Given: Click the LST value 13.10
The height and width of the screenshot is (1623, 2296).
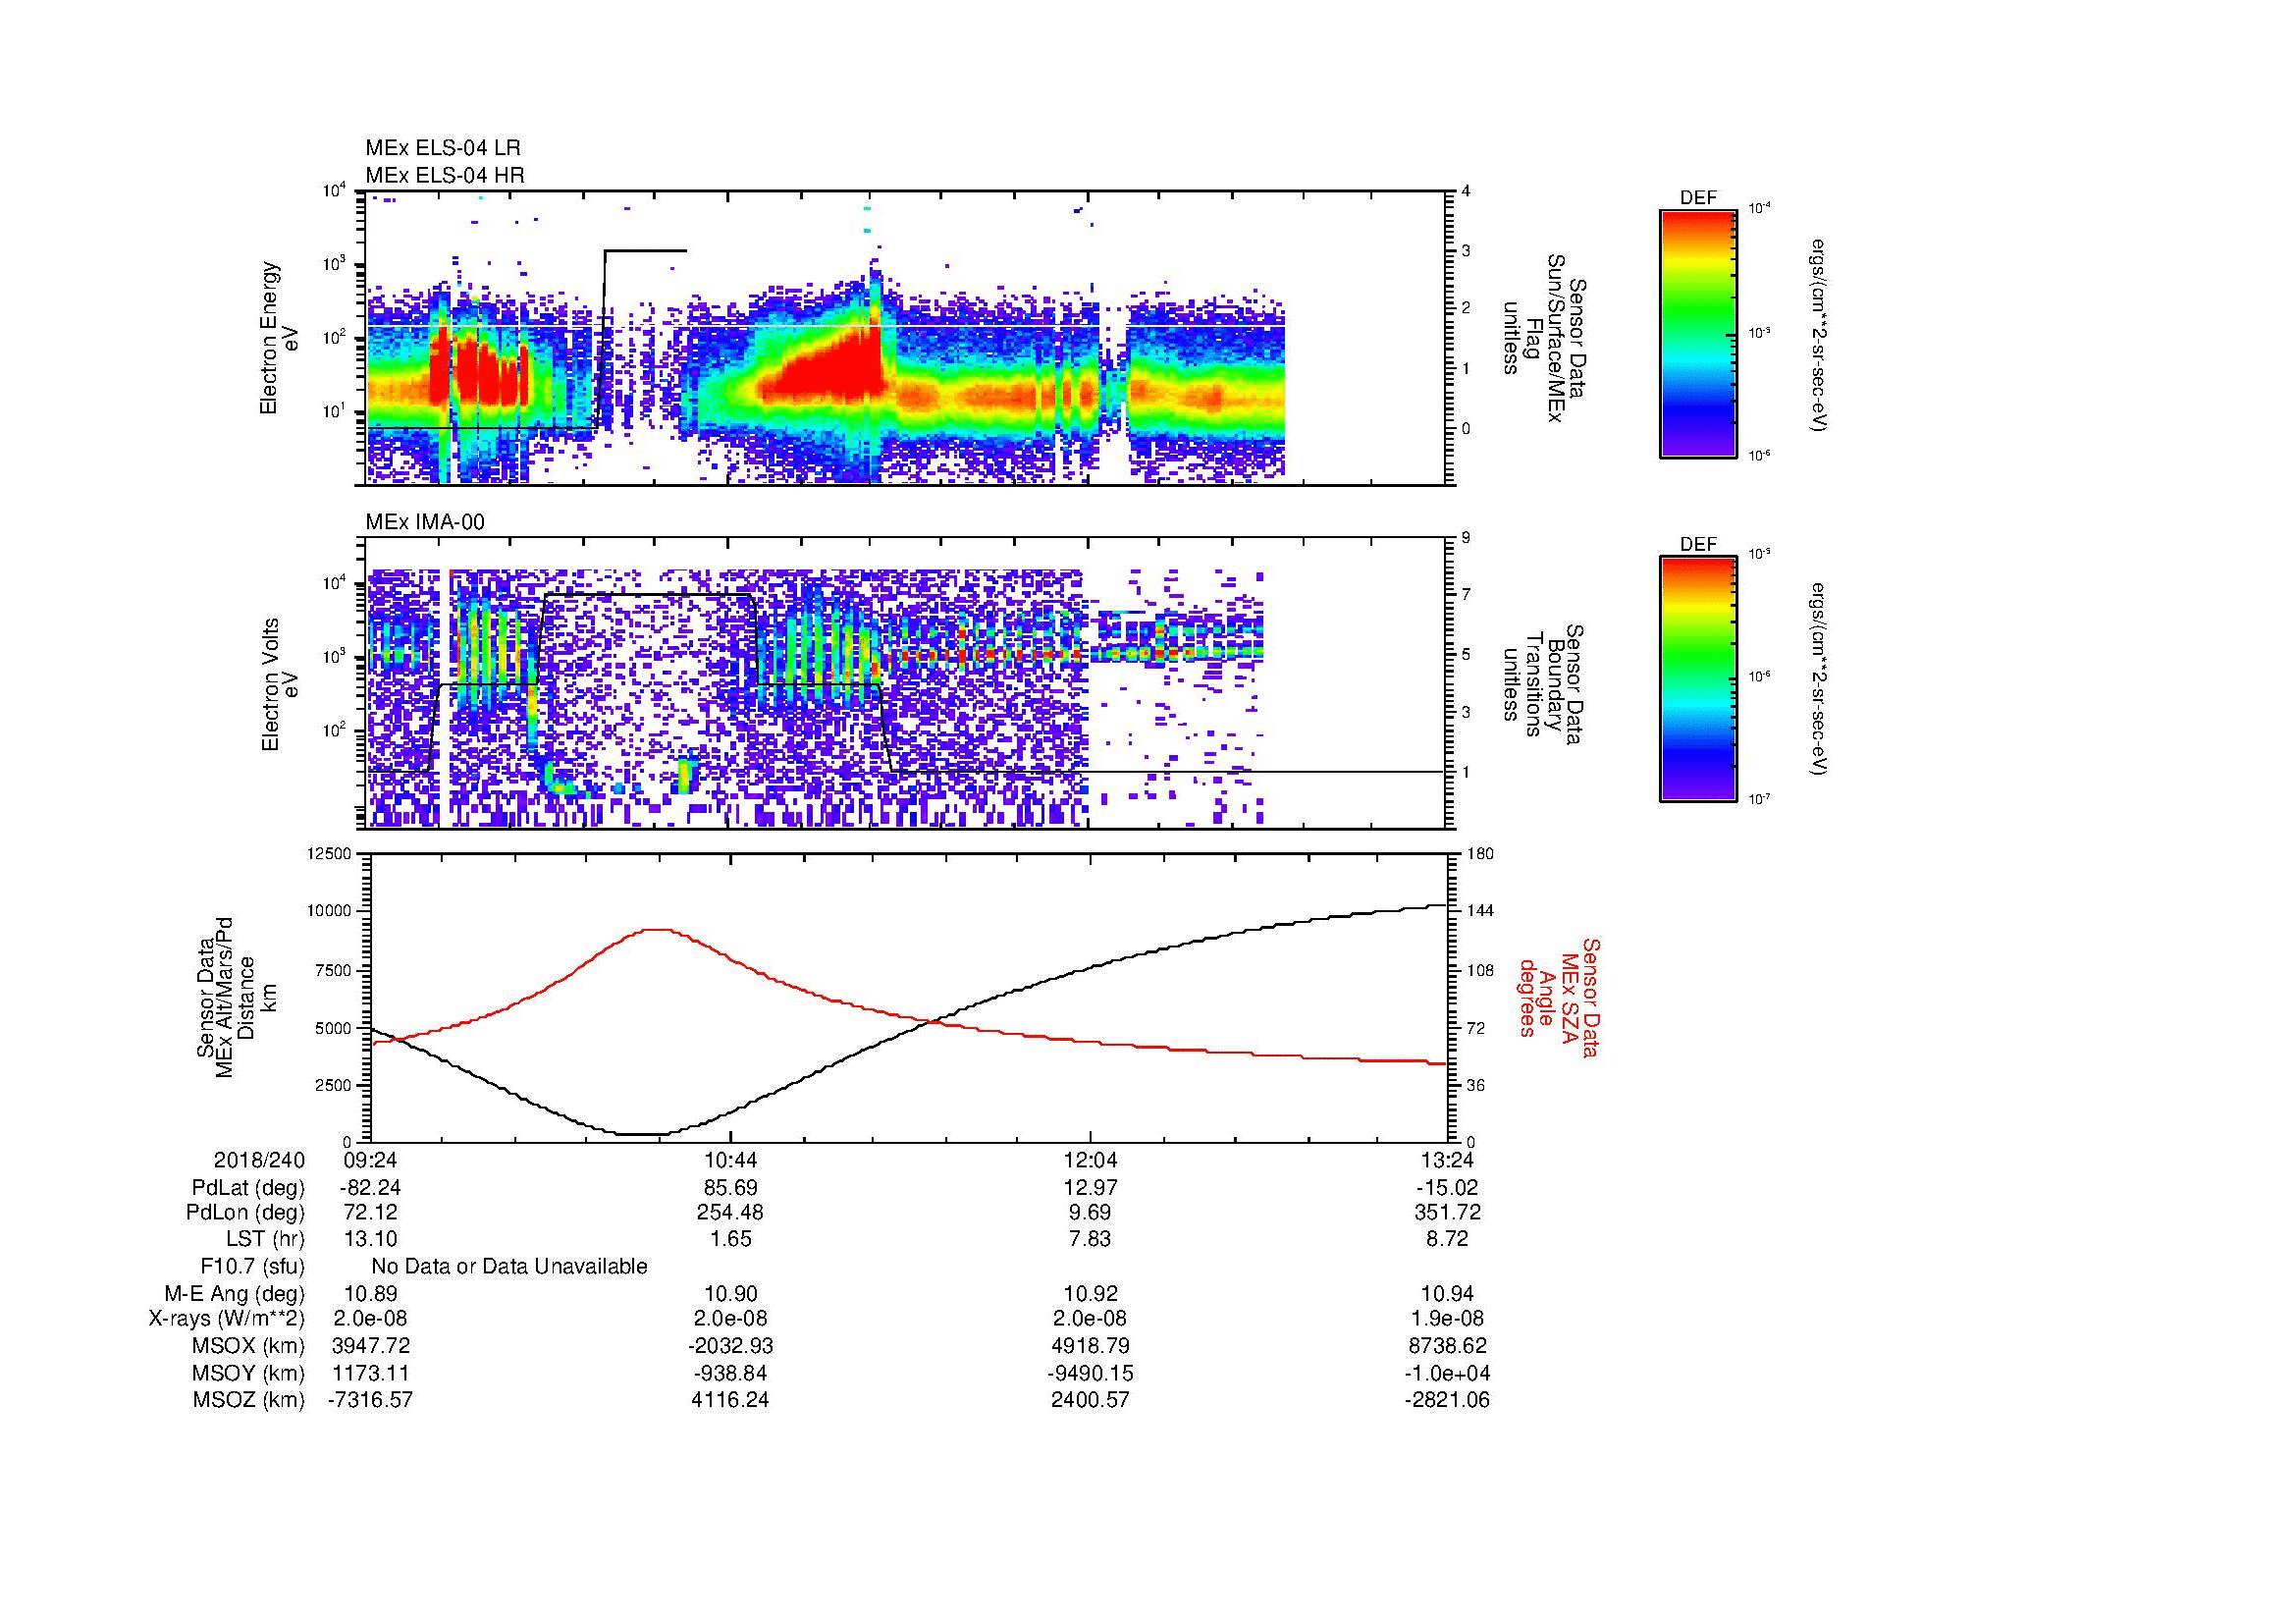Looking at the screenshot, I should [x=370, y=1239].
